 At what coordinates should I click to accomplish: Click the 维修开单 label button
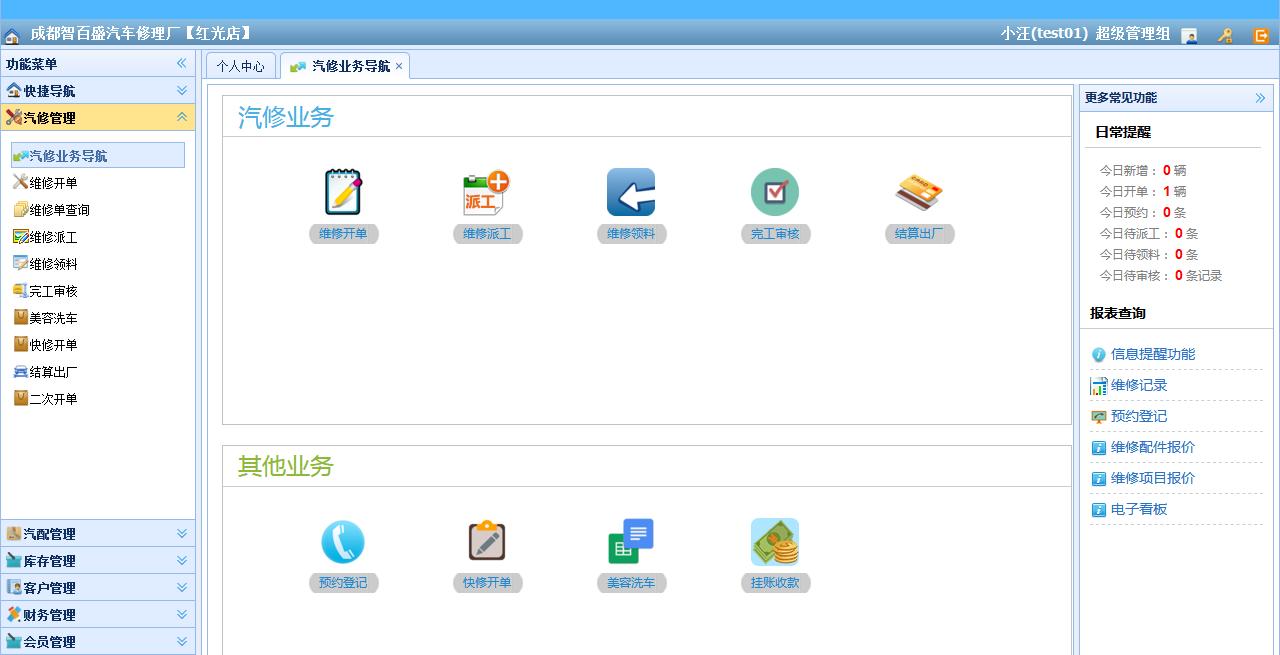pyautogui.click(x=343, y=234)
